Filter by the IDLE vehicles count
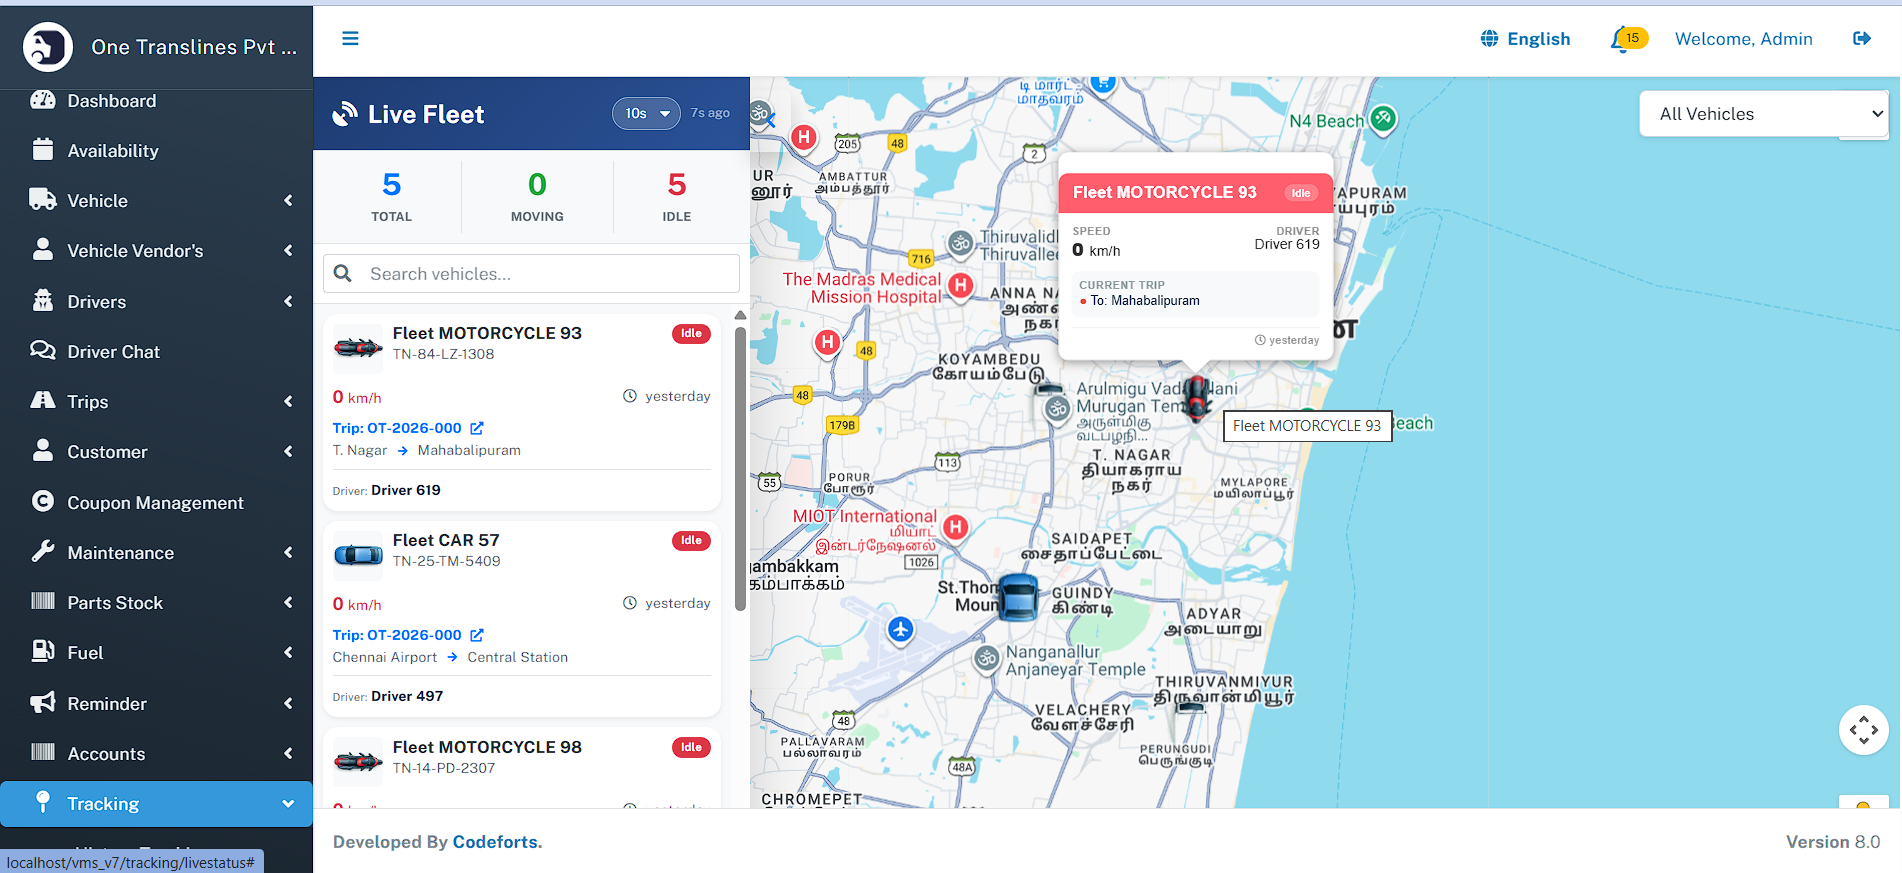Screen dimensions: 1902x873 (x=677, y=196)
